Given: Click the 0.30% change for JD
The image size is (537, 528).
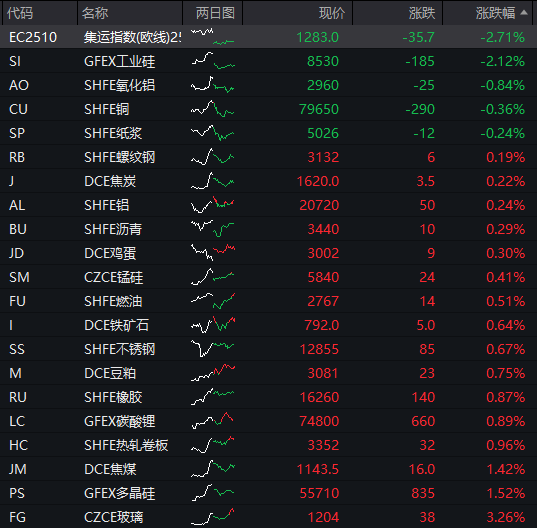Looking at the screenshot, I should (x=505, y=253).
